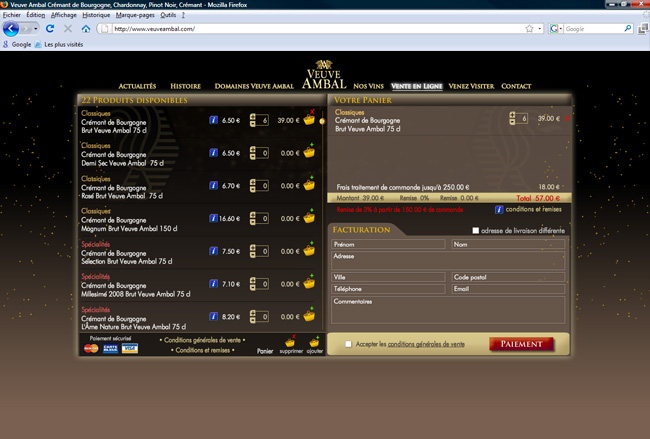650x439 pixels.
Task: Open the Outils menu
Action: pos(168,15)
